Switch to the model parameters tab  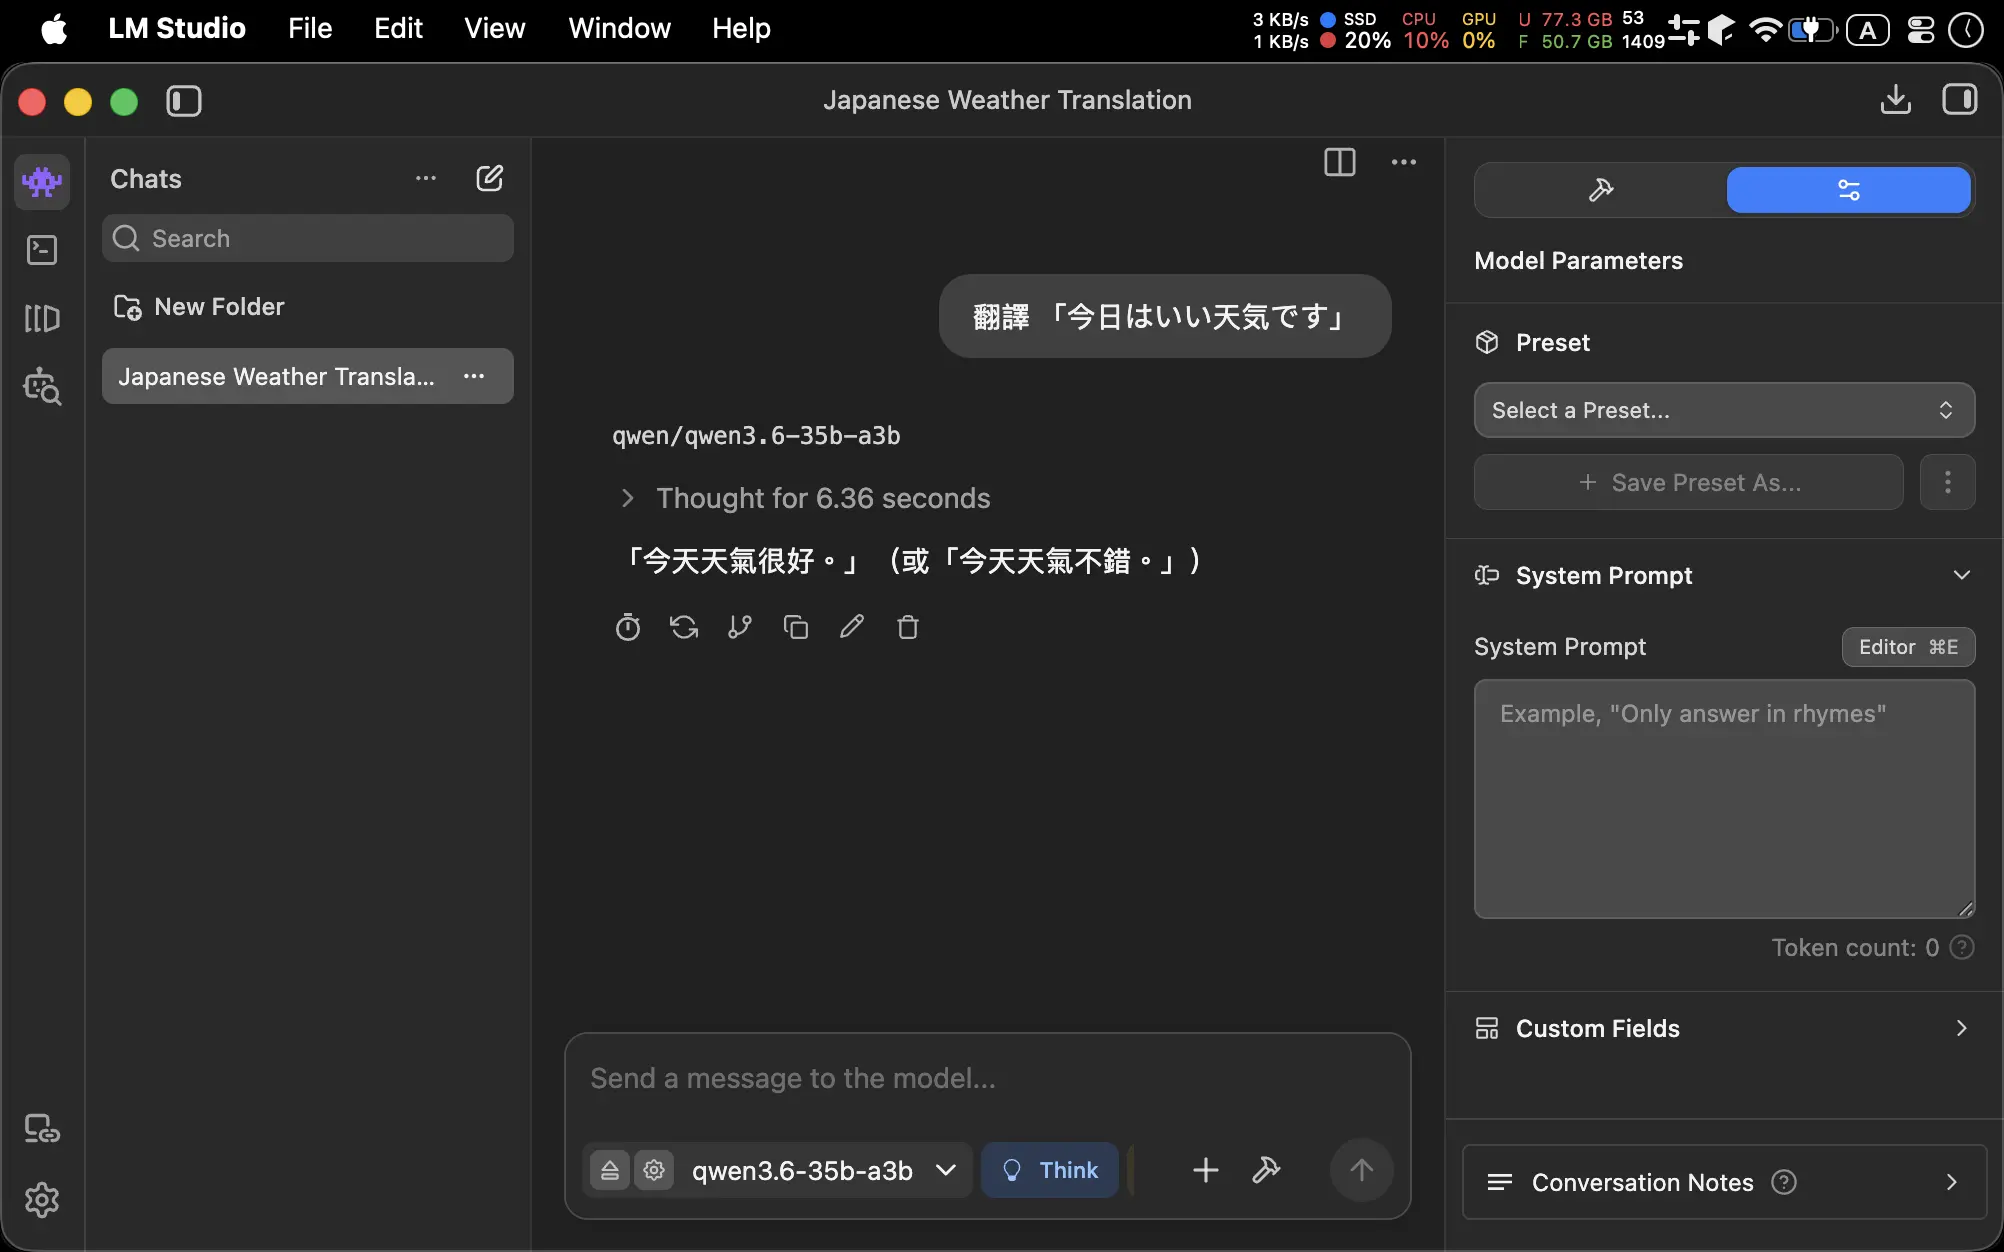tap(1849, 190)
